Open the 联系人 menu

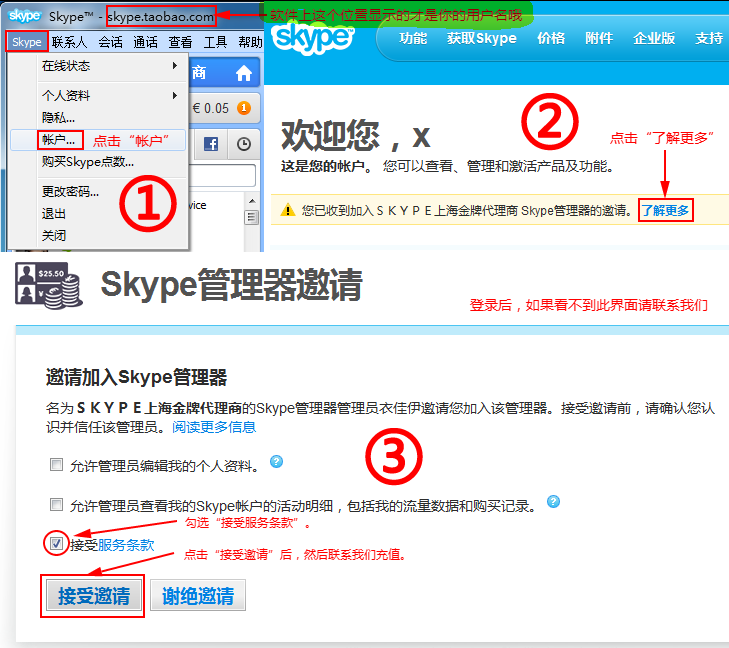coord(69,42)
